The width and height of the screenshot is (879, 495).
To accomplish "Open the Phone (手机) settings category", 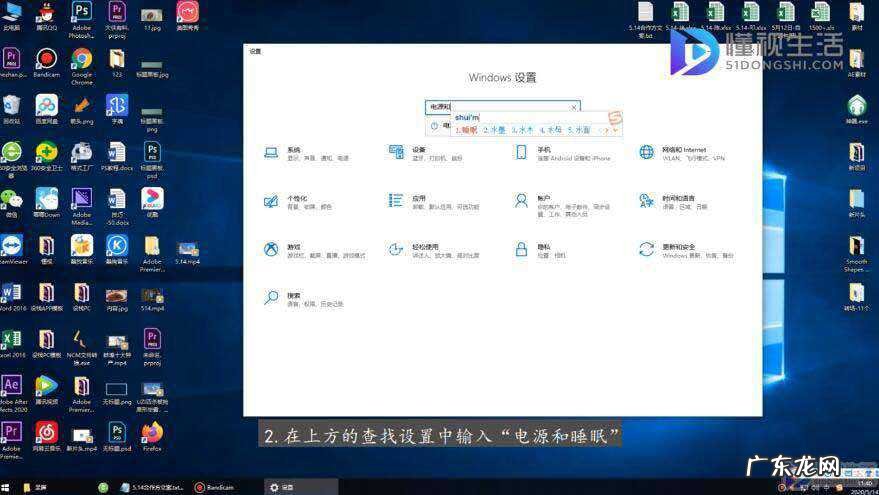I will point(562,154).
